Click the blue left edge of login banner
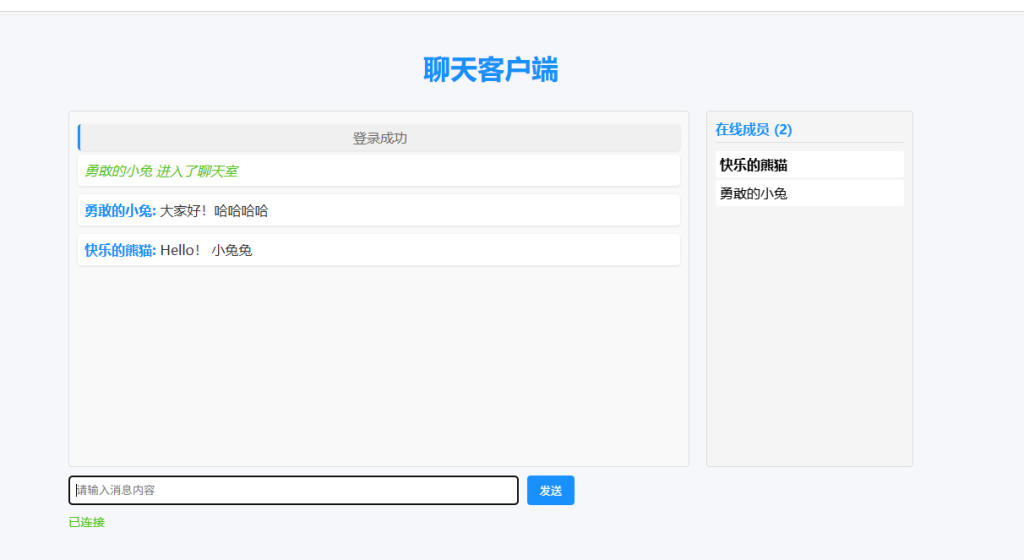Image resolution: width=1024 pixels, height=560 pixels. (79, 138)
